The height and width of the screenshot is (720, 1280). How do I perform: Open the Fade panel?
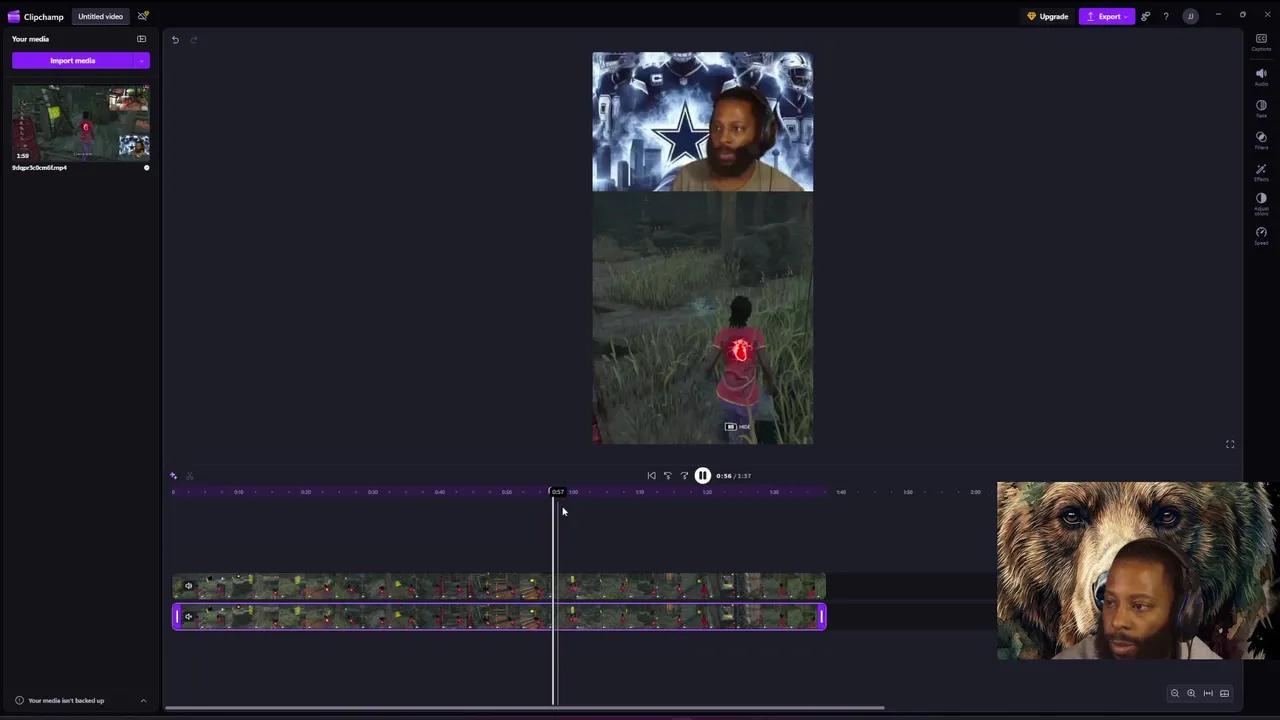click(1261, 108)
